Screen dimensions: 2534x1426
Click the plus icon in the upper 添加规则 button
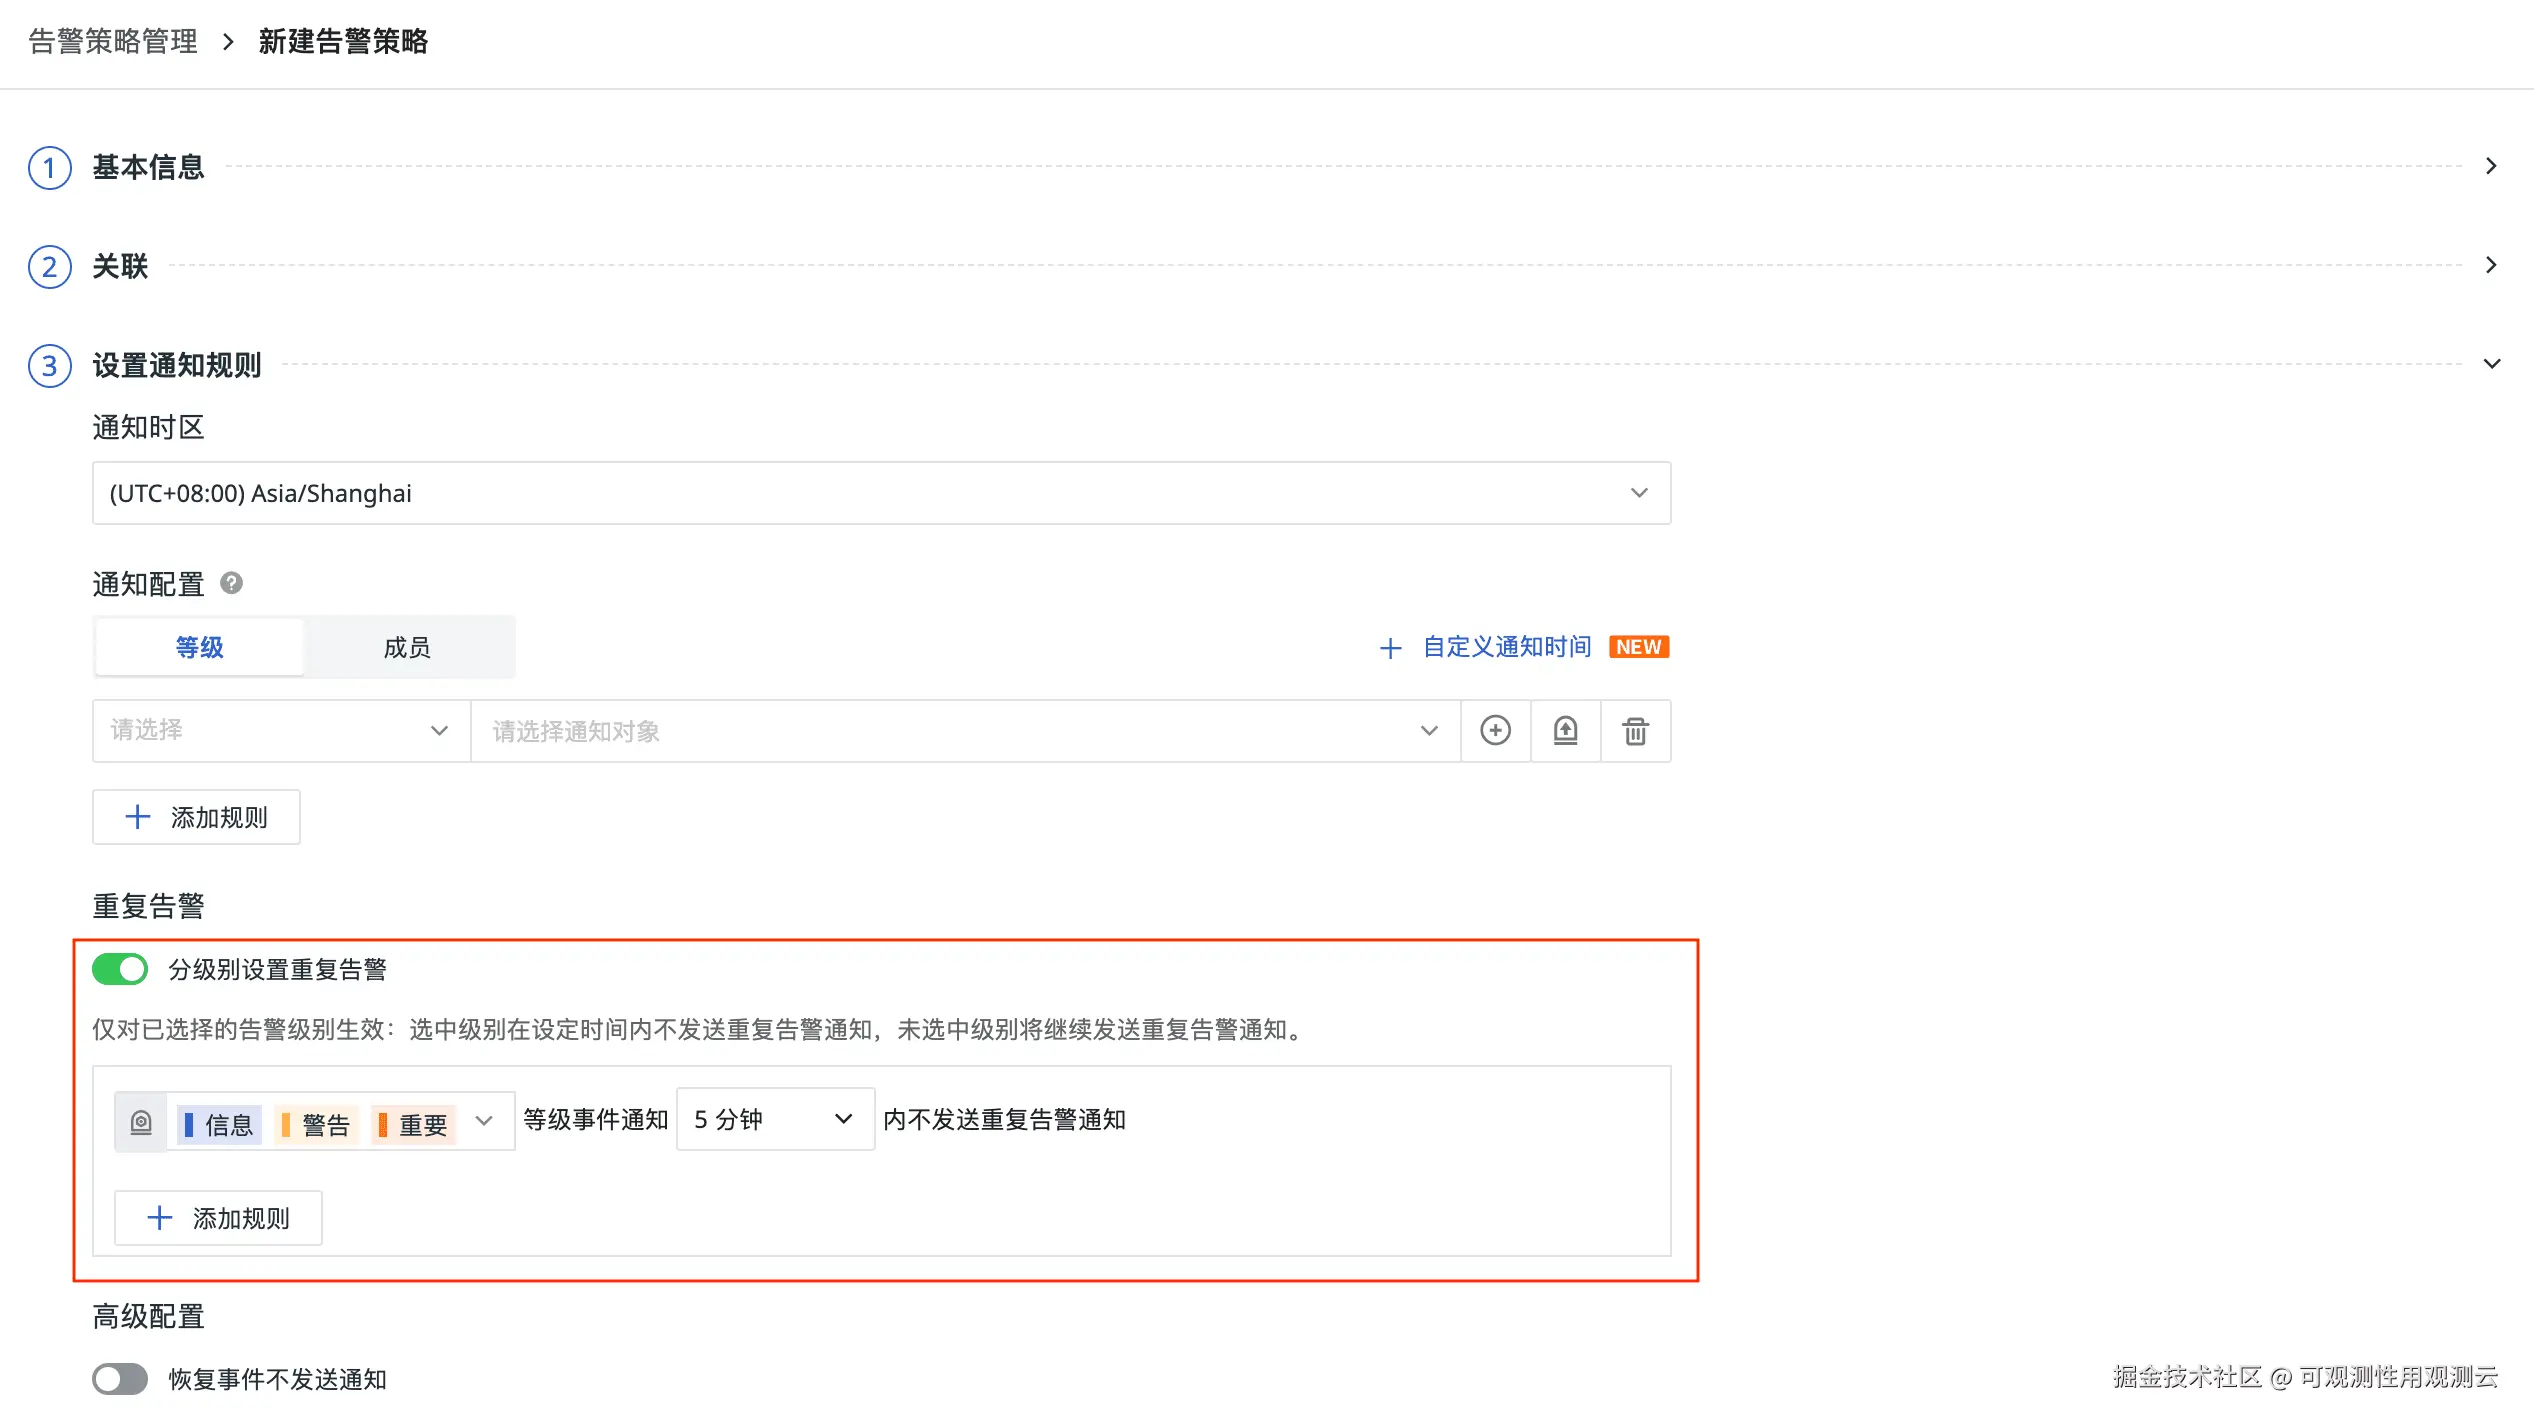point(138,817)
